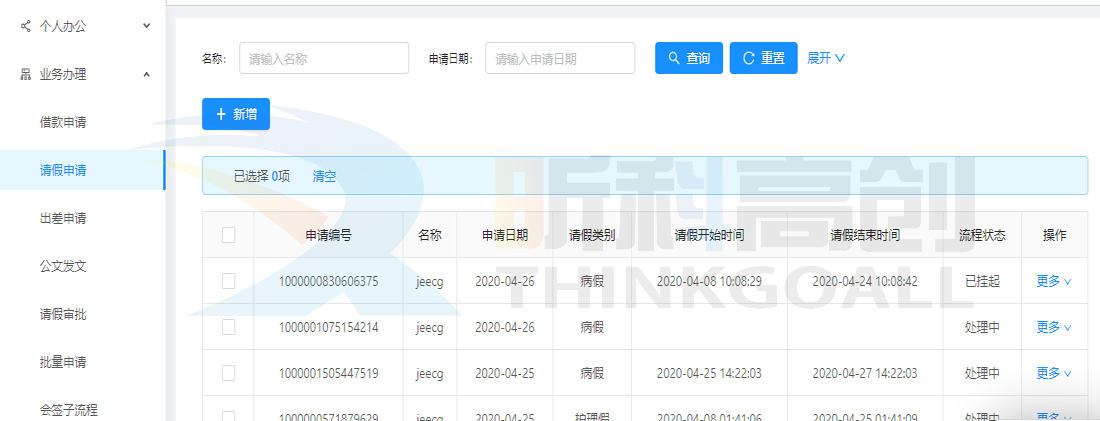Screen dimensions: 1100x421
Task: Click the 清空 clear selection link
Action: click(324, 176)
